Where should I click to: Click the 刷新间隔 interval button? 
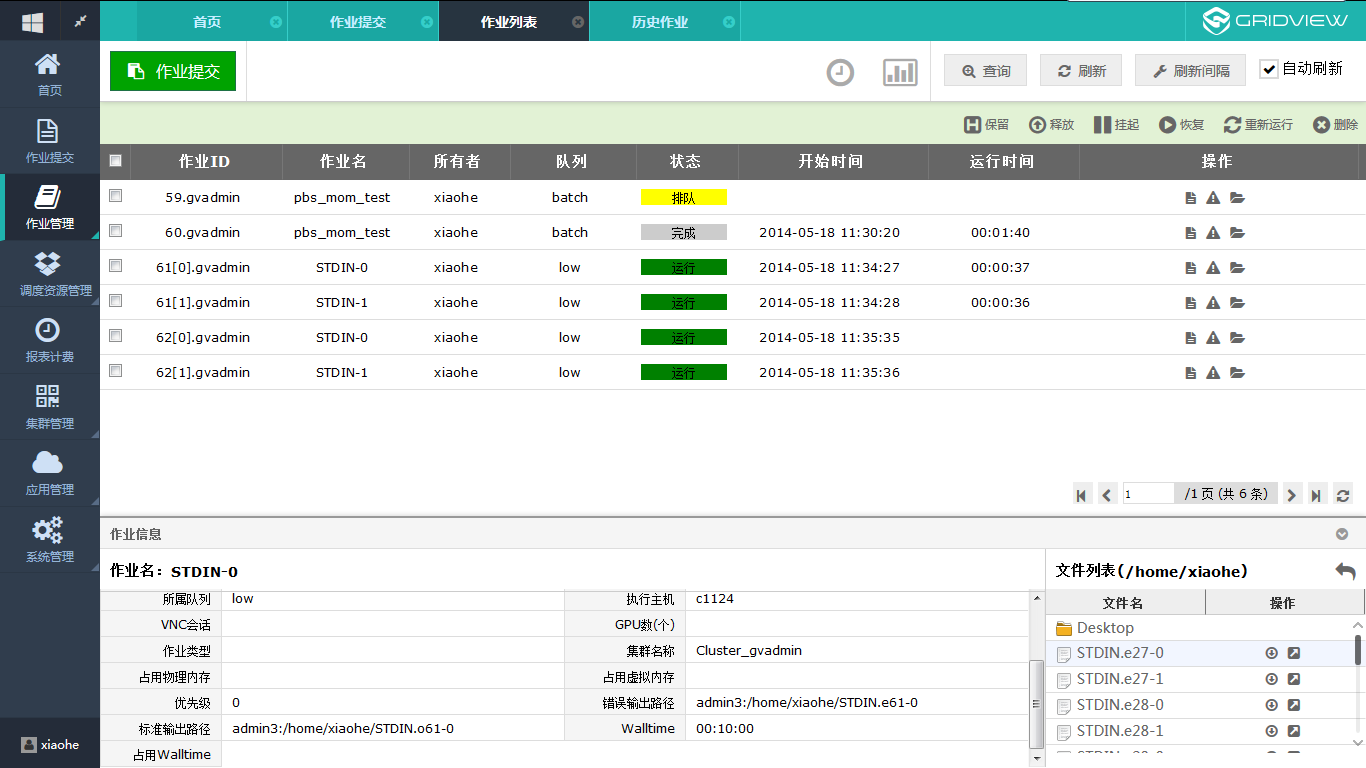1190,71
